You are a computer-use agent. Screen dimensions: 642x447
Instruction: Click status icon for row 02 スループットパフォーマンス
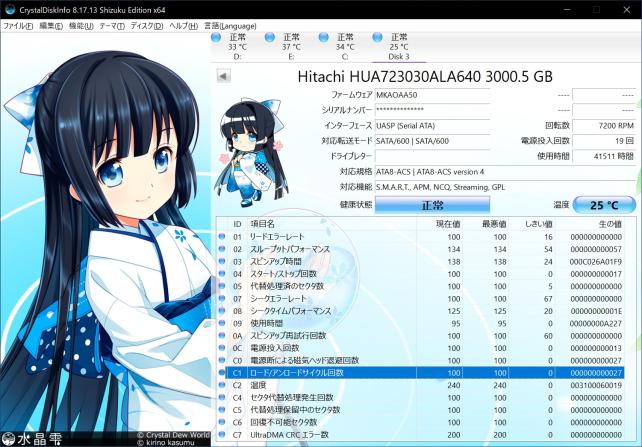[x=222, y=248]
